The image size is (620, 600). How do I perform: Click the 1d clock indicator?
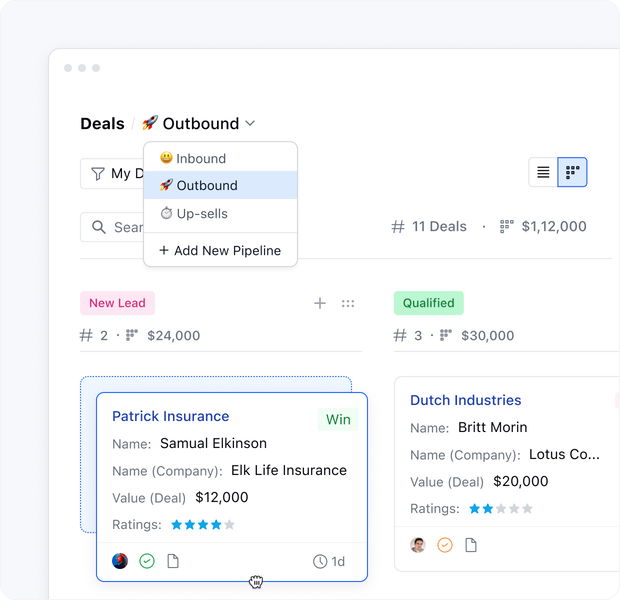329,561
